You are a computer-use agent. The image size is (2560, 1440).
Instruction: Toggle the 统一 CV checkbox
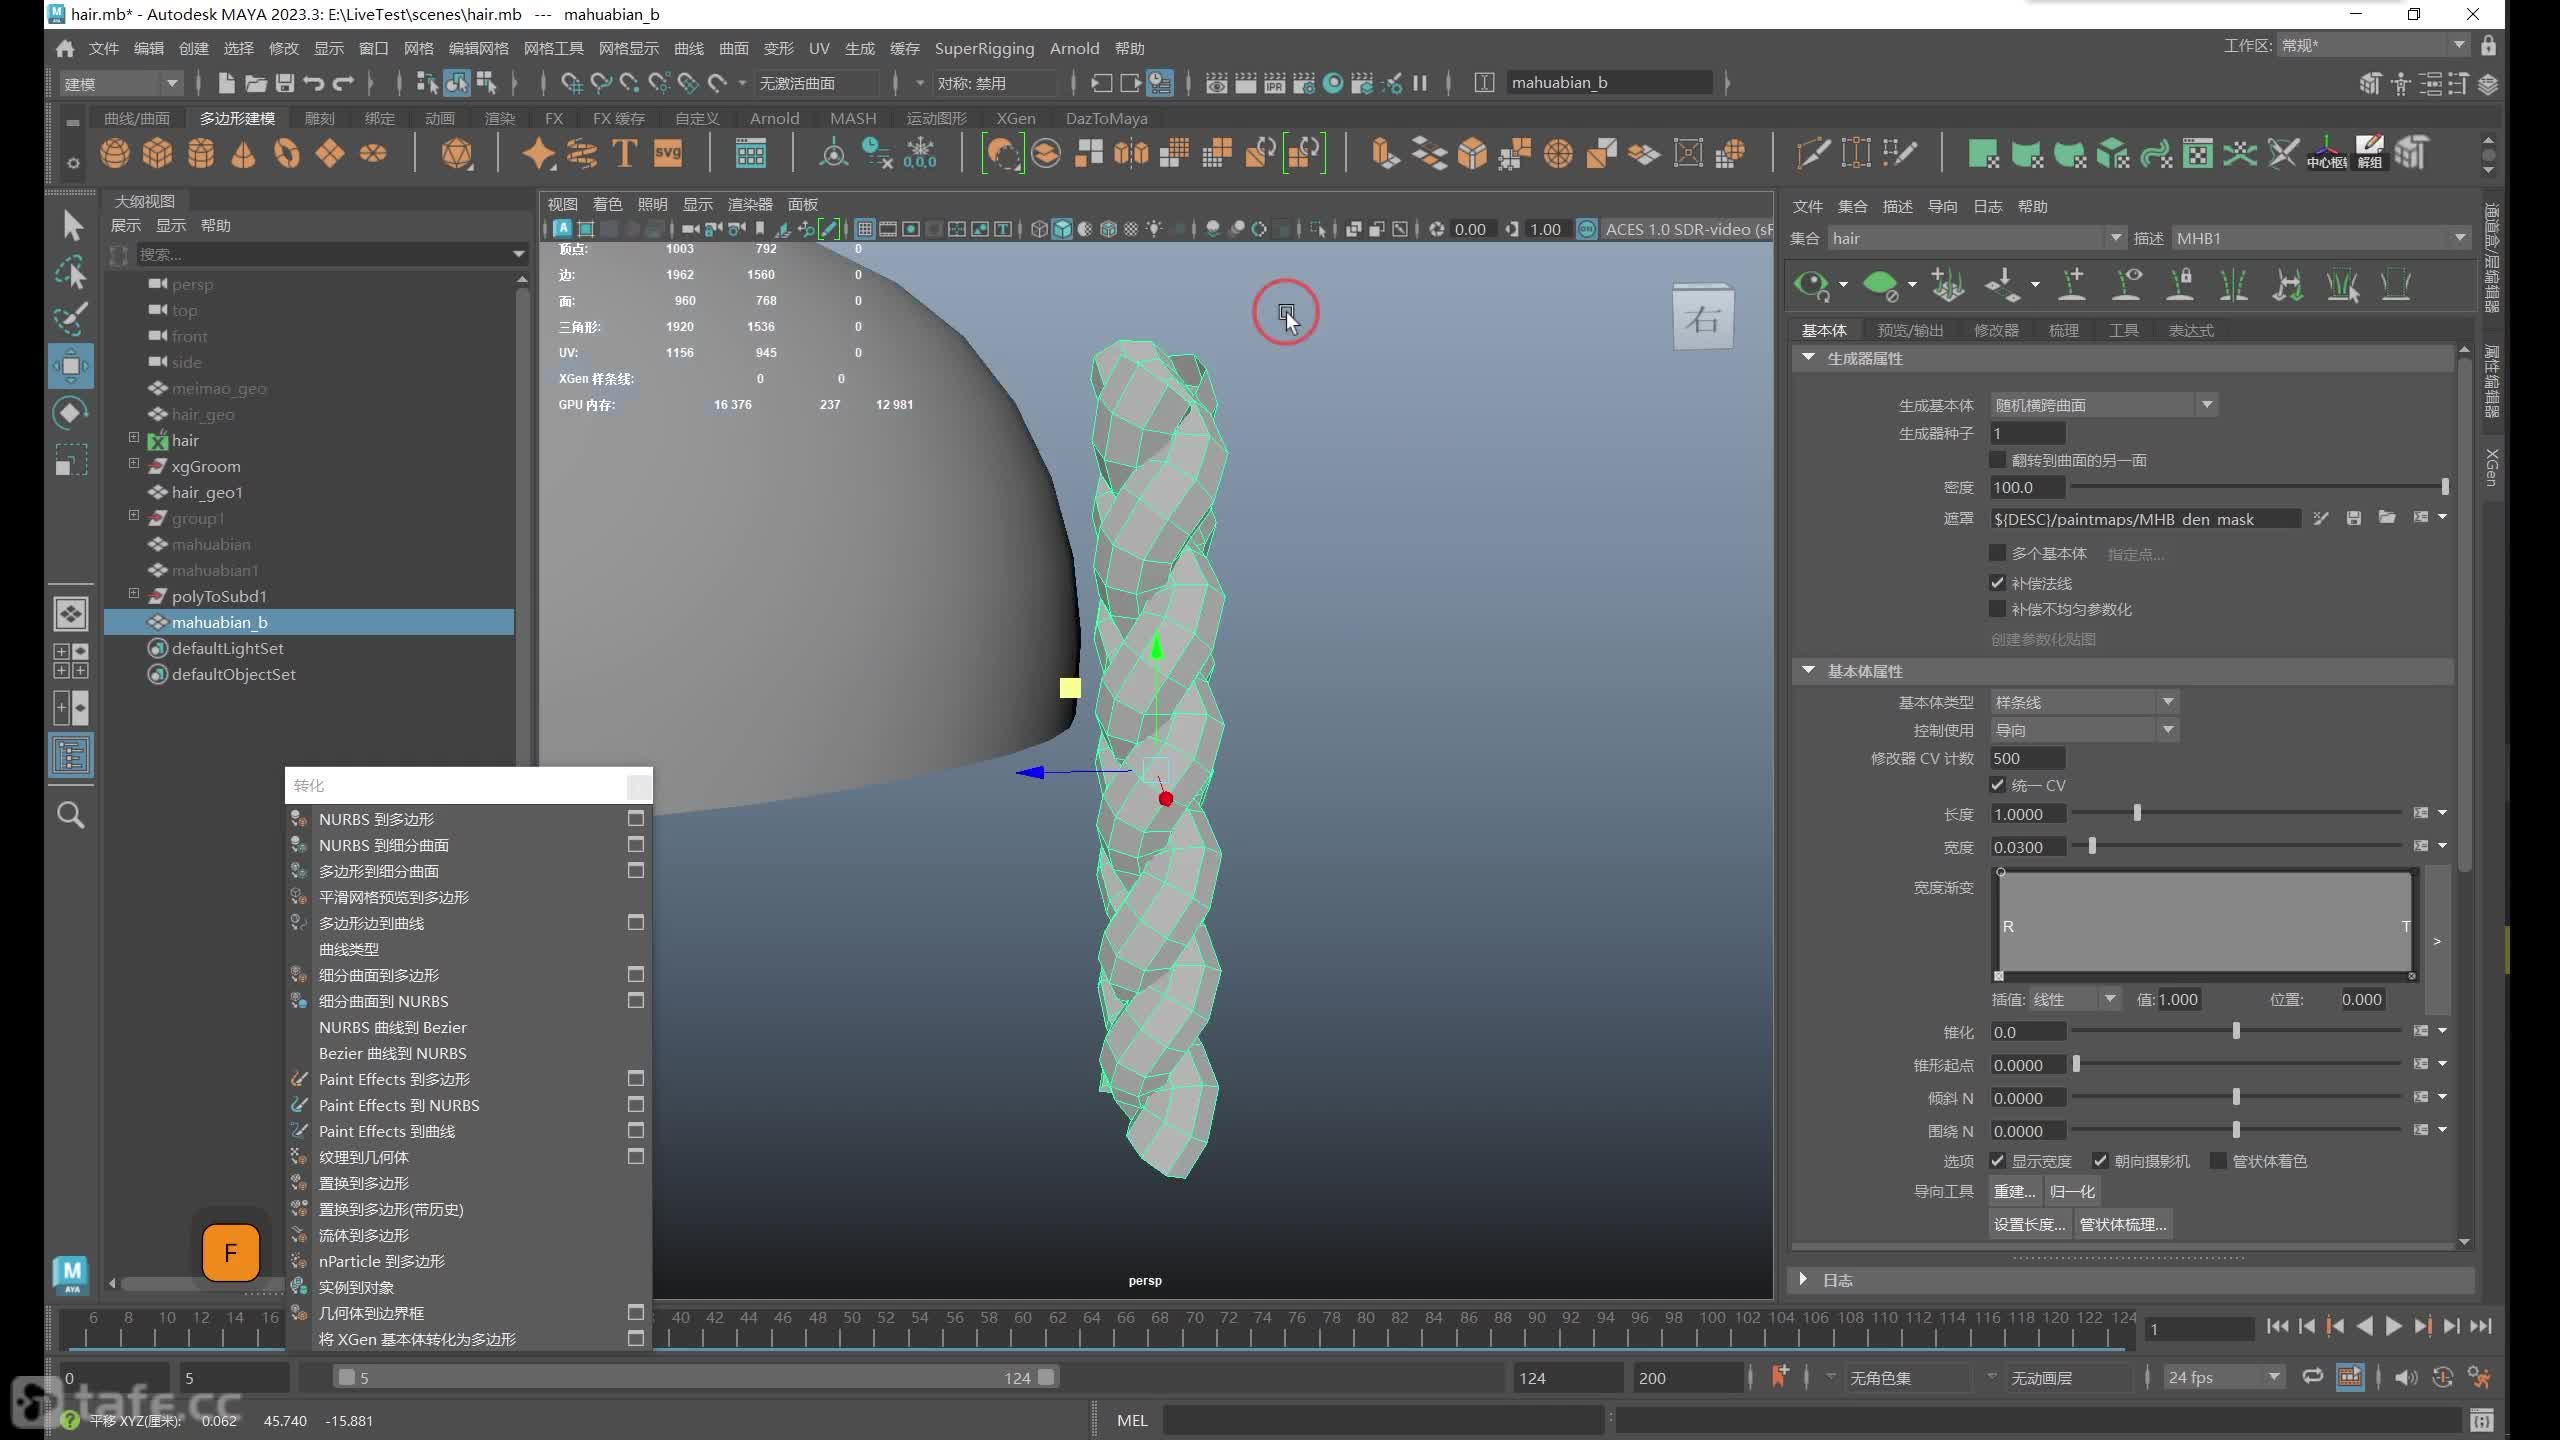coord(1998,785)
